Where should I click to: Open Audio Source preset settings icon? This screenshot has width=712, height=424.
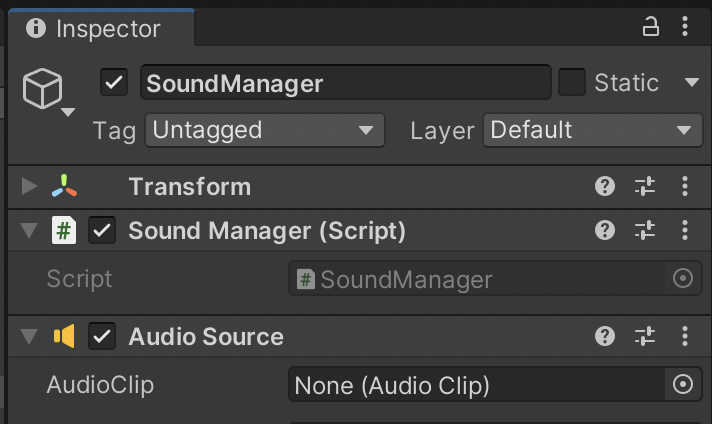(x=645, y=336)
